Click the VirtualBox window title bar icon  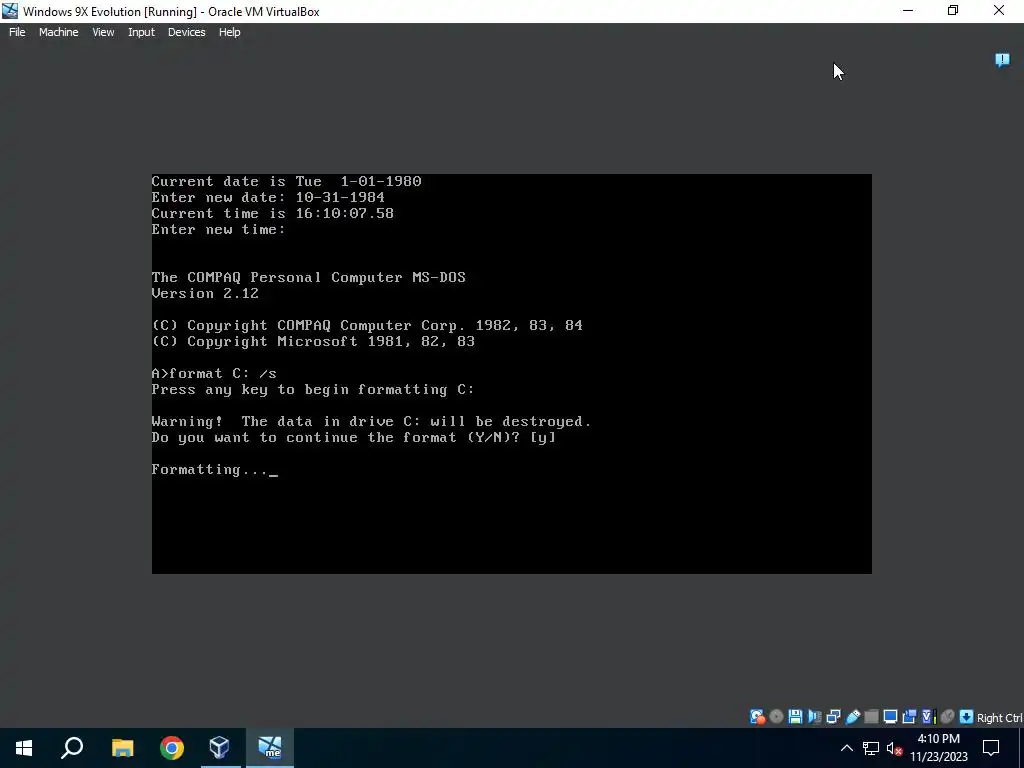10,11
